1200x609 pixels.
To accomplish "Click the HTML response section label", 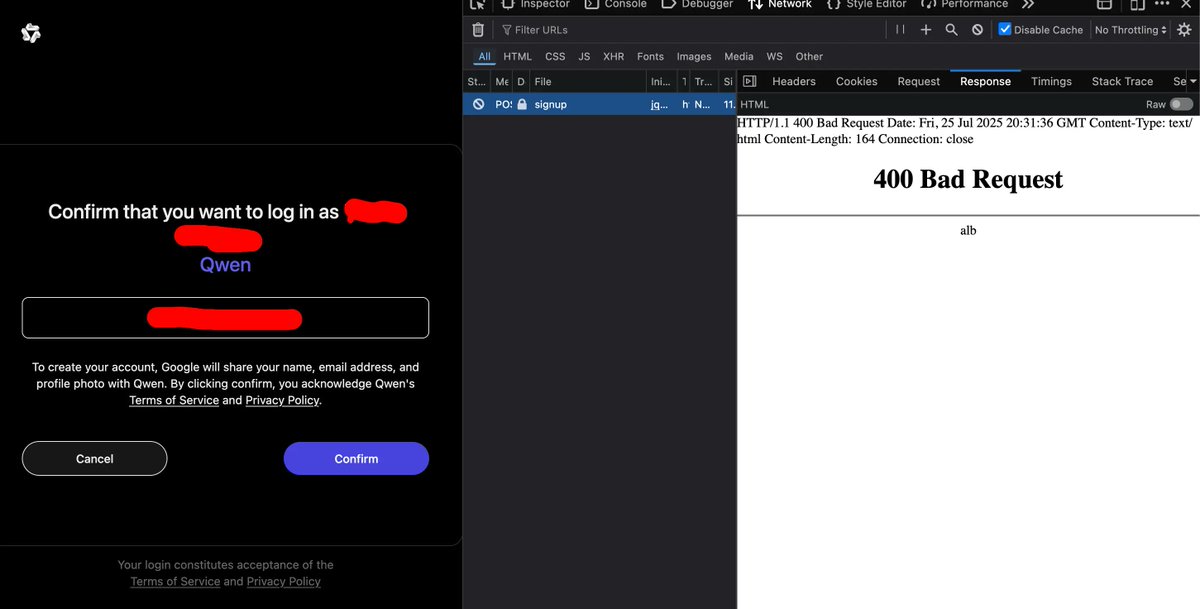I will tap(754, 104).
